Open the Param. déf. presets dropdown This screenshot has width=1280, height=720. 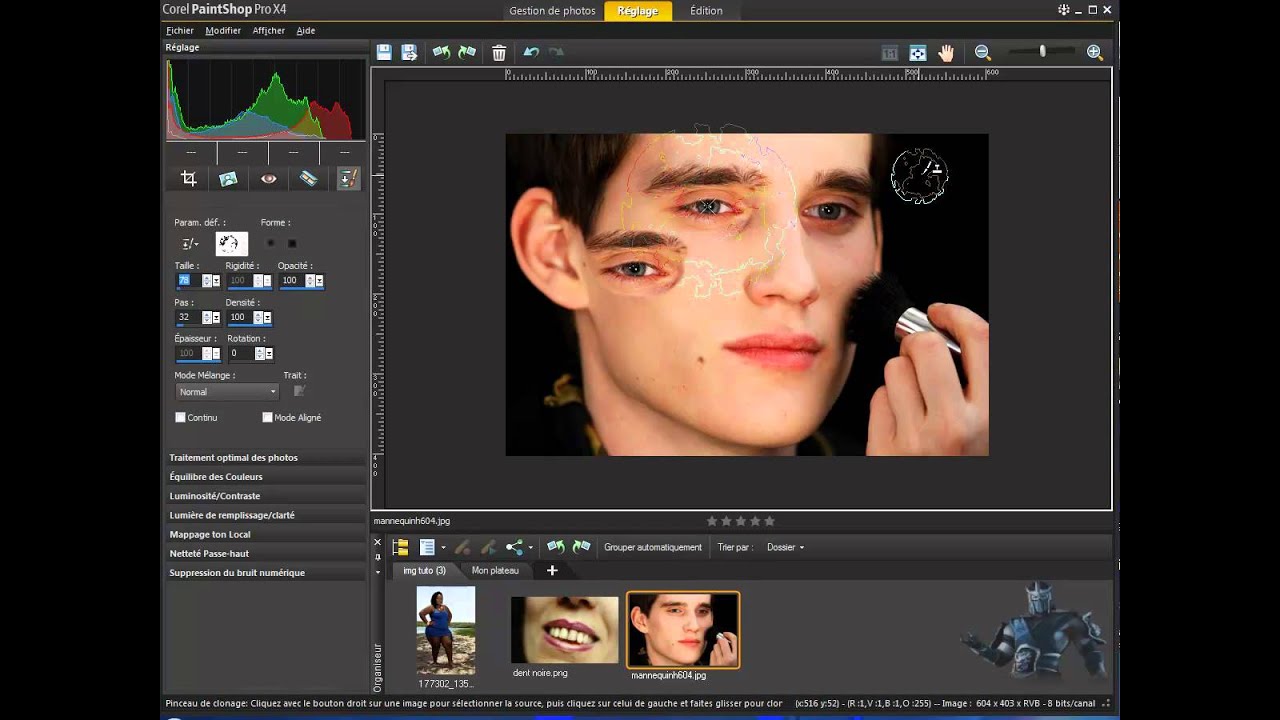(189, 243)
